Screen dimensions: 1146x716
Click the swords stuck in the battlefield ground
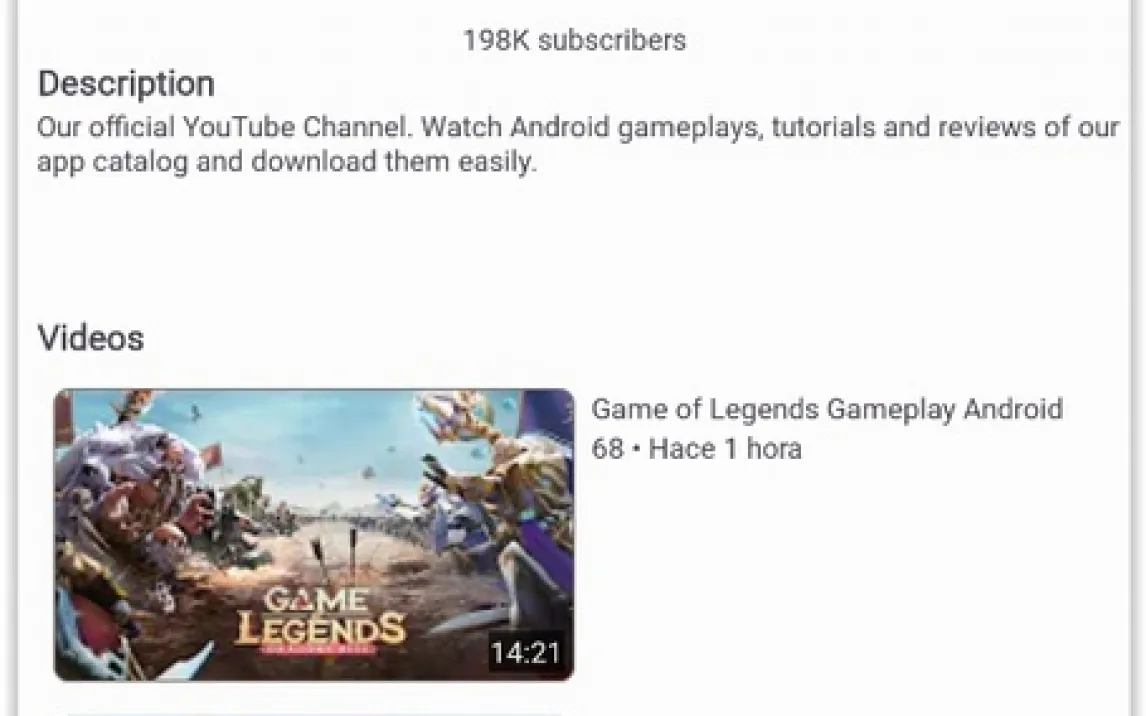336,553
